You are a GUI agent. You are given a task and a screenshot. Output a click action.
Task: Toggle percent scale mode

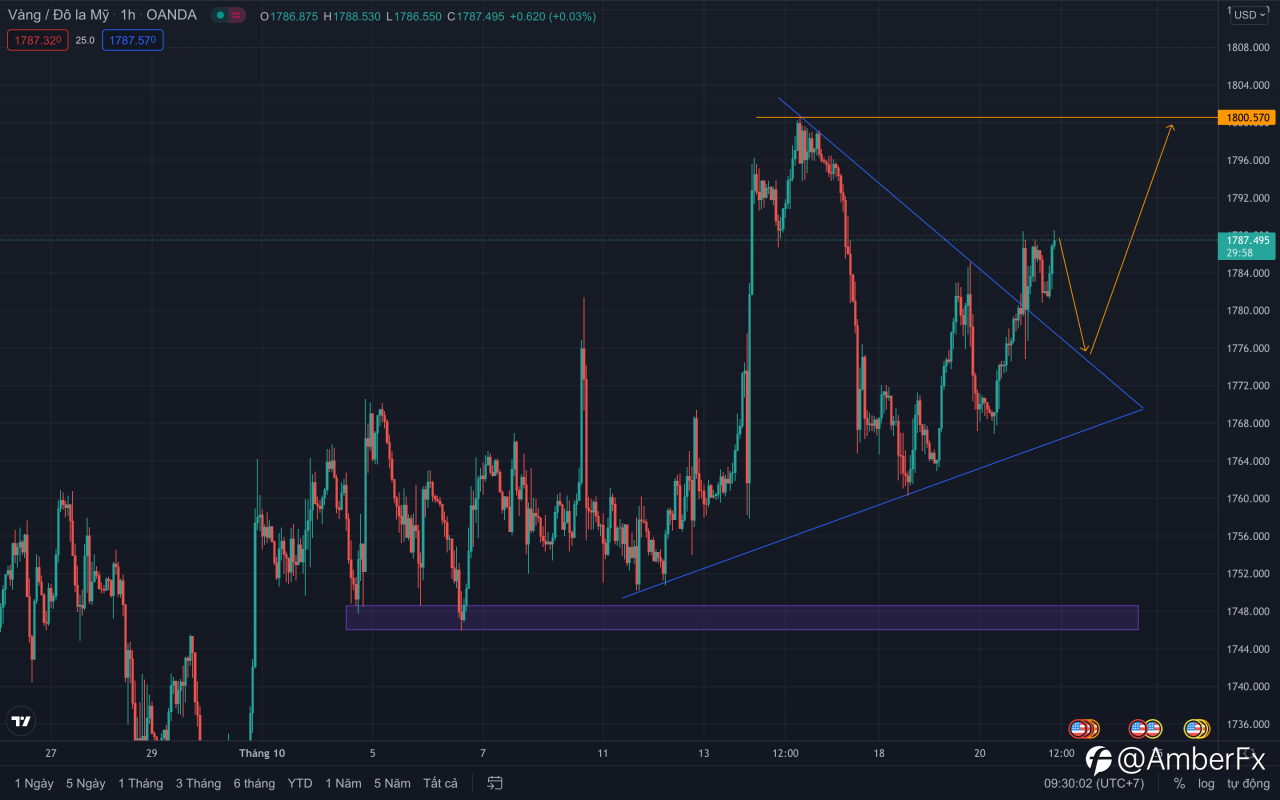click(x=1179, y=783)
